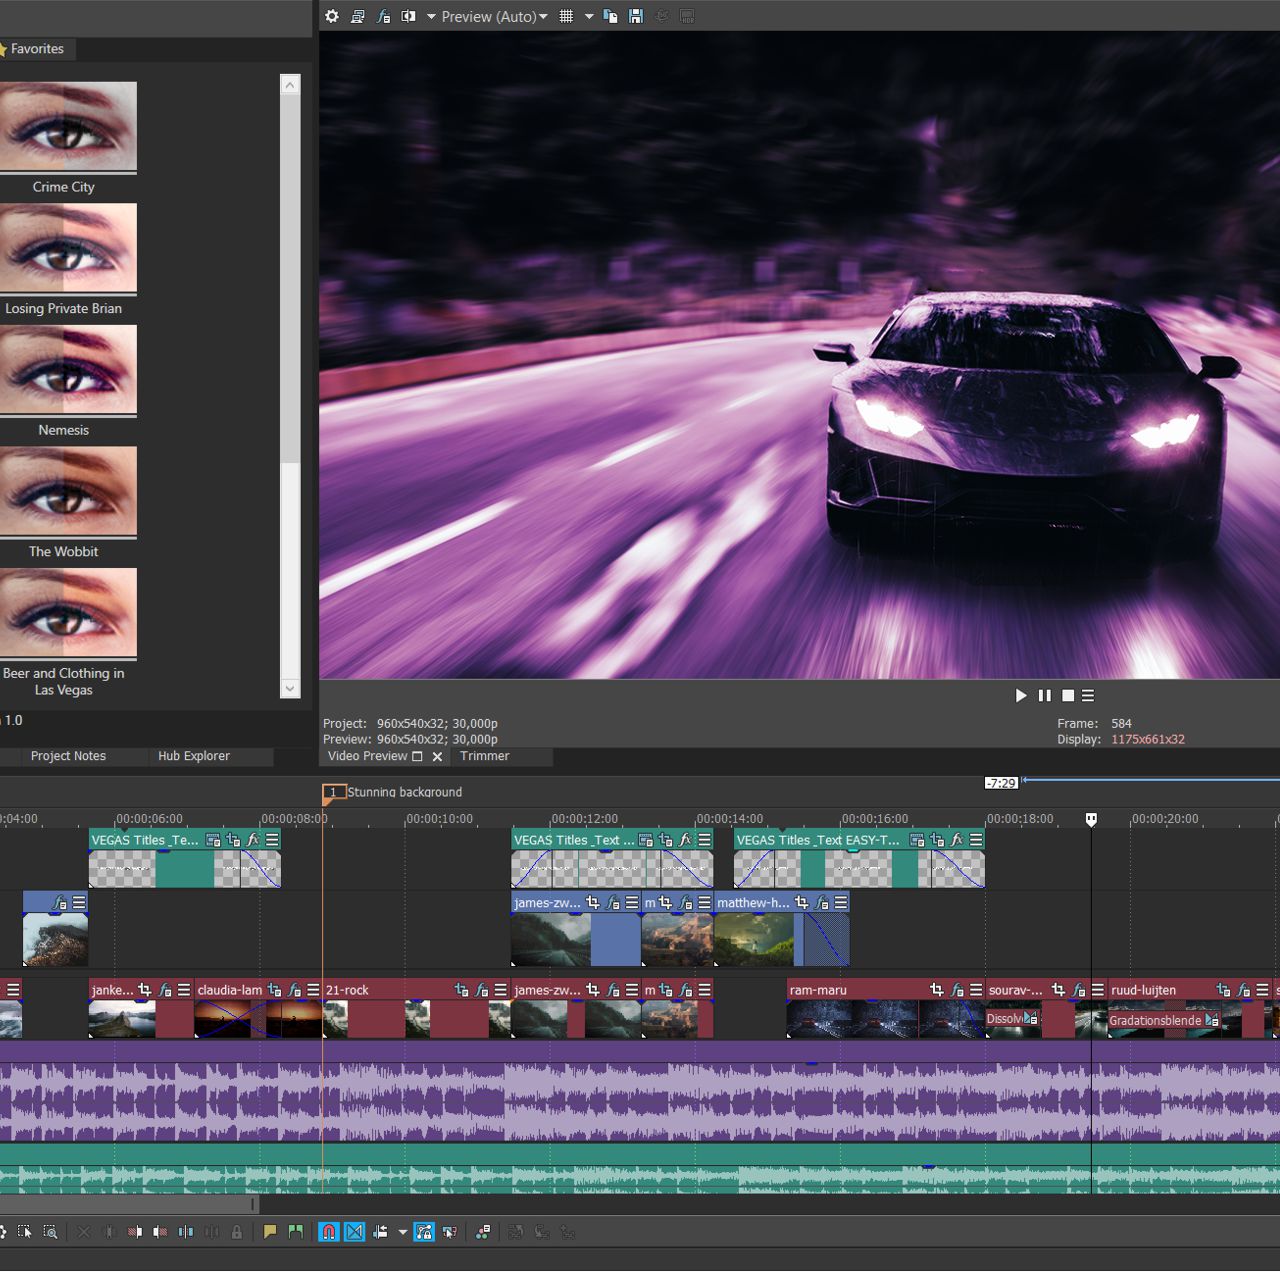Save a snapshot of the preview frame
Screen dimensions: 1280x1280
click(x=635, y=16)
